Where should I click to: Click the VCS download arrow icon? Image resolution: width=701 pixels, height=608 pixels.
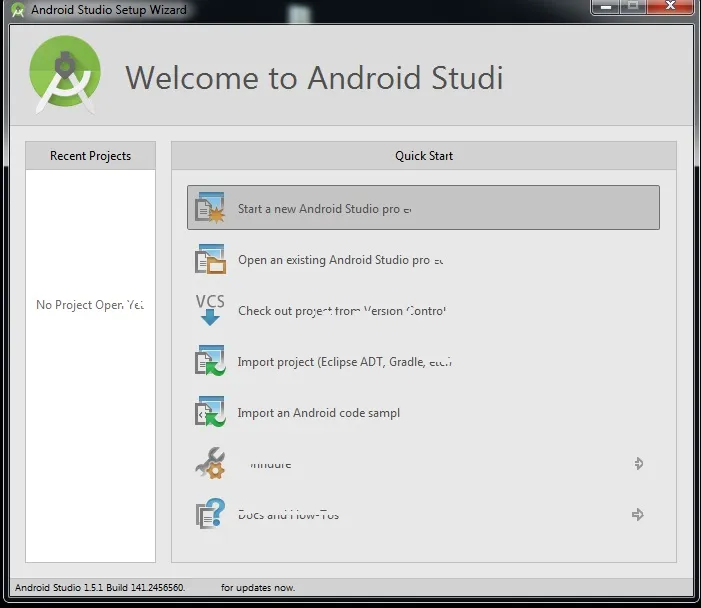210,309
